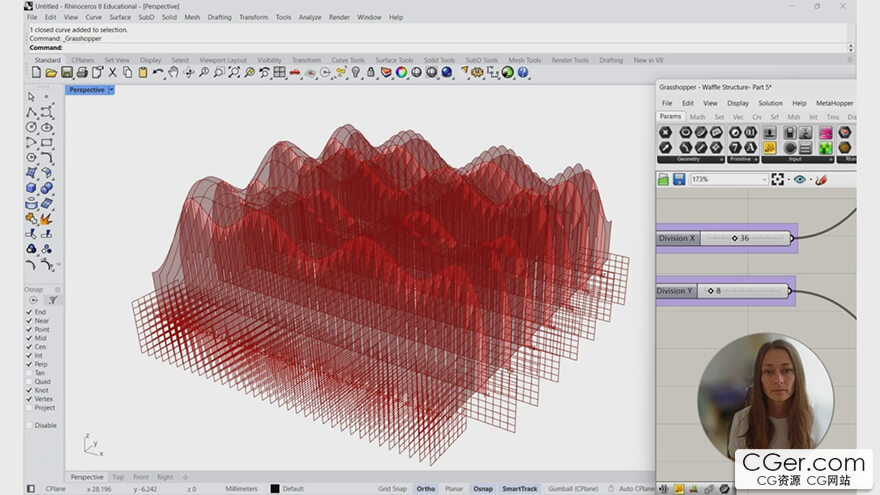Enable the Quad osnap checkbox

pos(29,381)
